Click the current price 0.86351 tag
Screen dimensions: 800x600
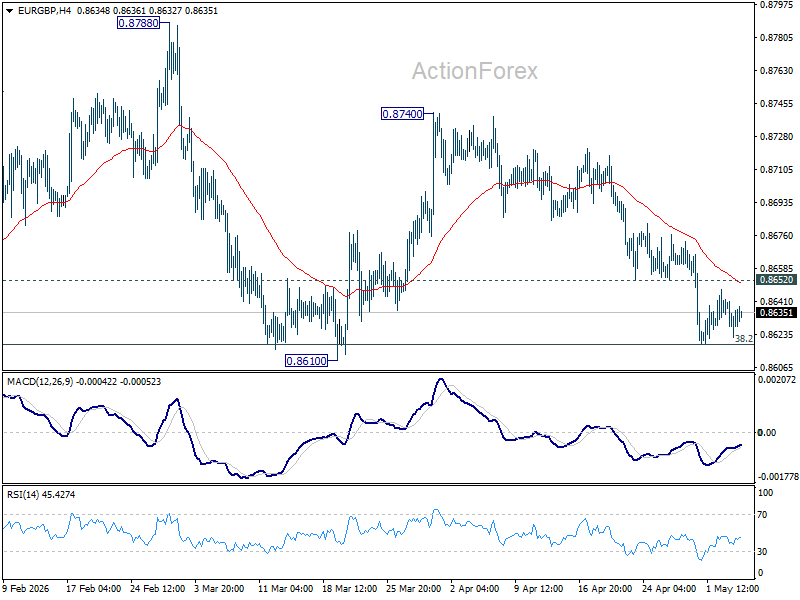pos(776,313)
